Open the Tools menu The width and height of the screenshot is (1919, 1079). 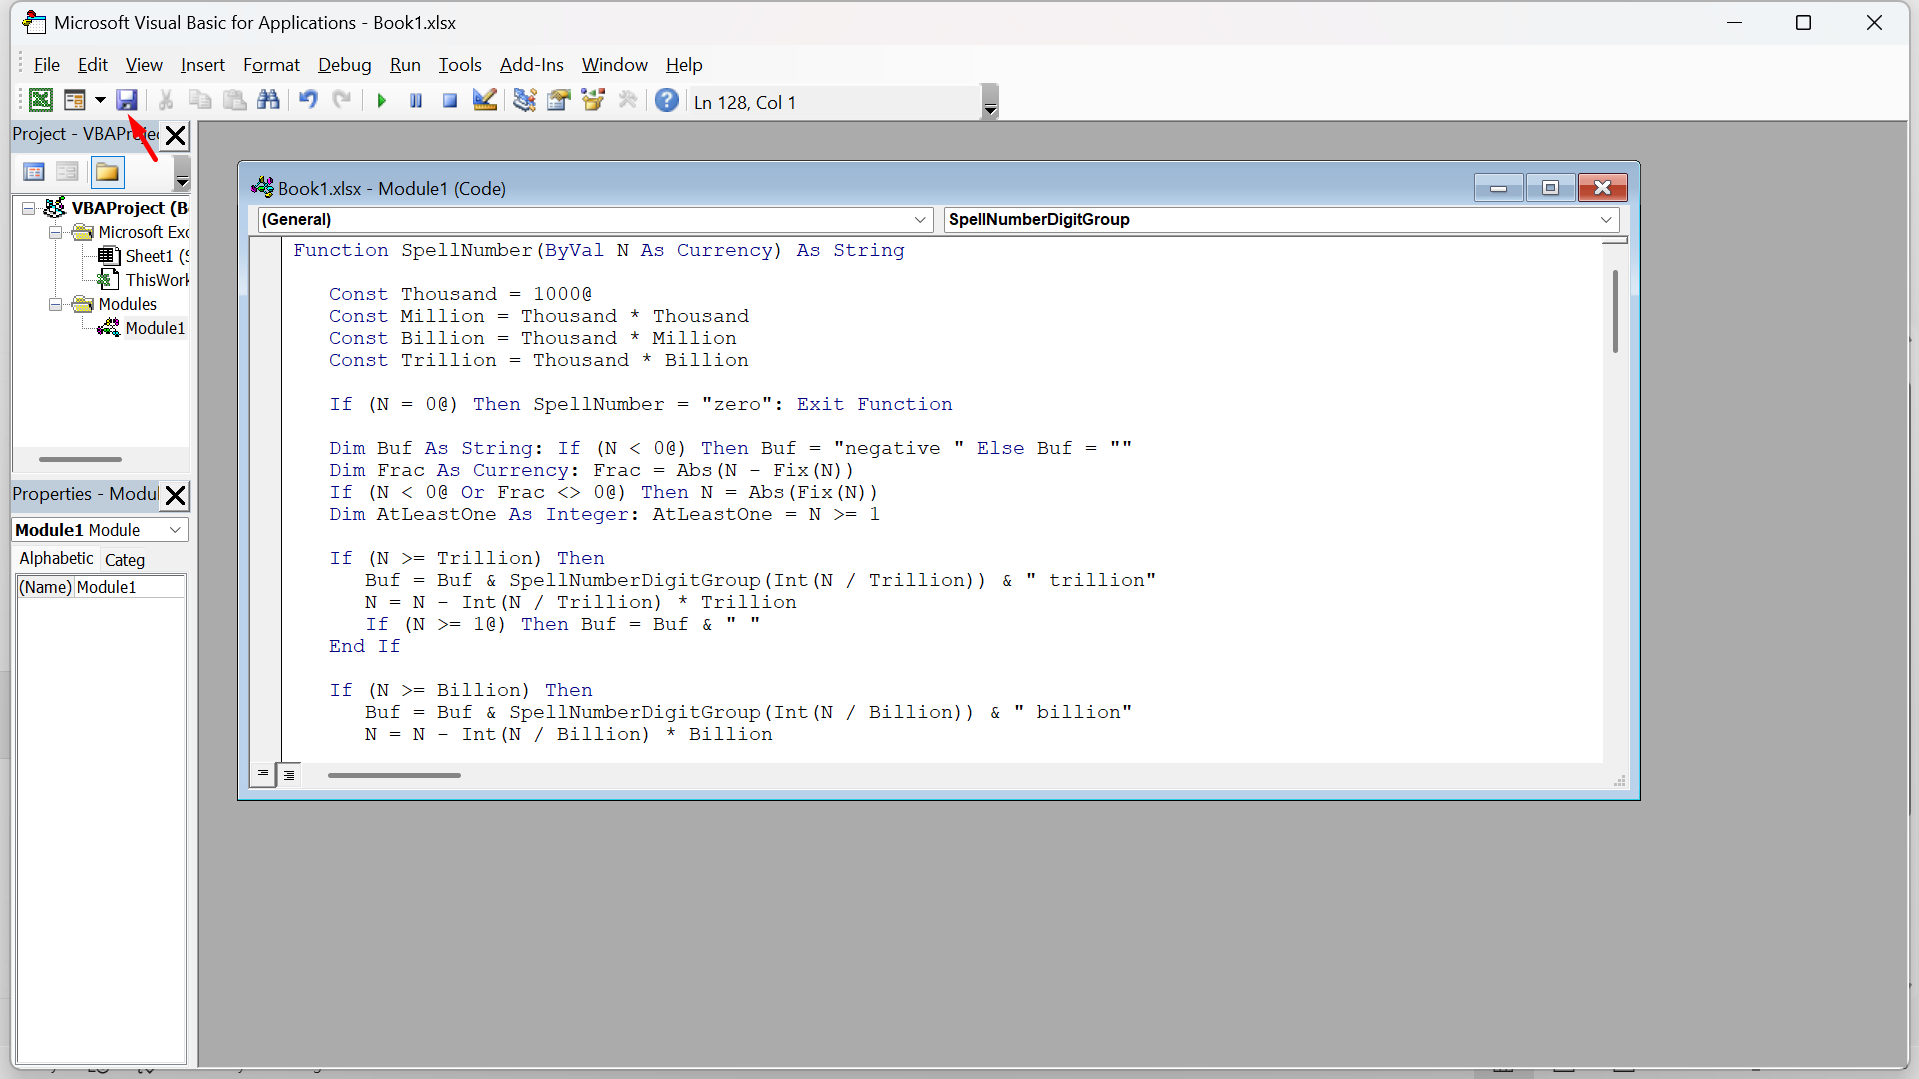[x=460, y=64]
